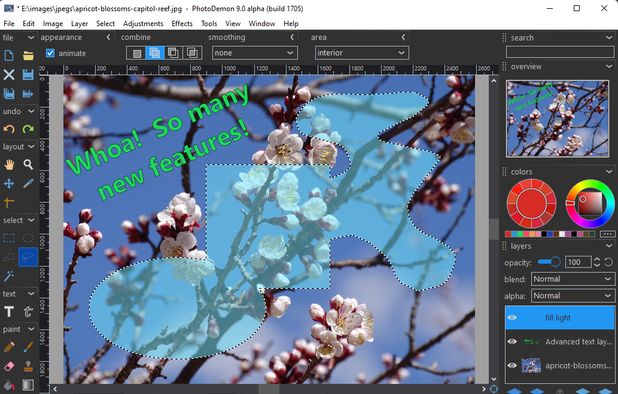Select the apricot-blossoms layer row
This screenshot has height=394, width=618.
(x=560, y=366)
